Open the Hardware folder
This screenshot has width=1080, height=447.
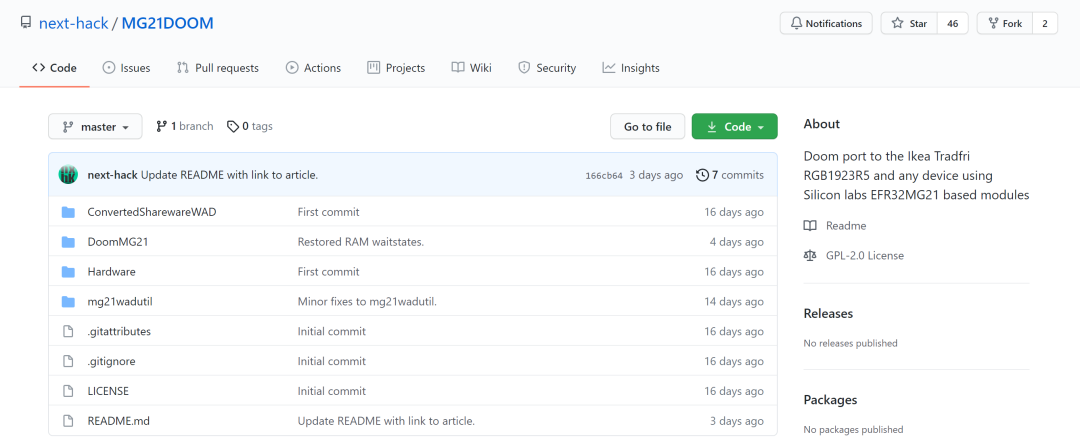click(x=112, y=271)
